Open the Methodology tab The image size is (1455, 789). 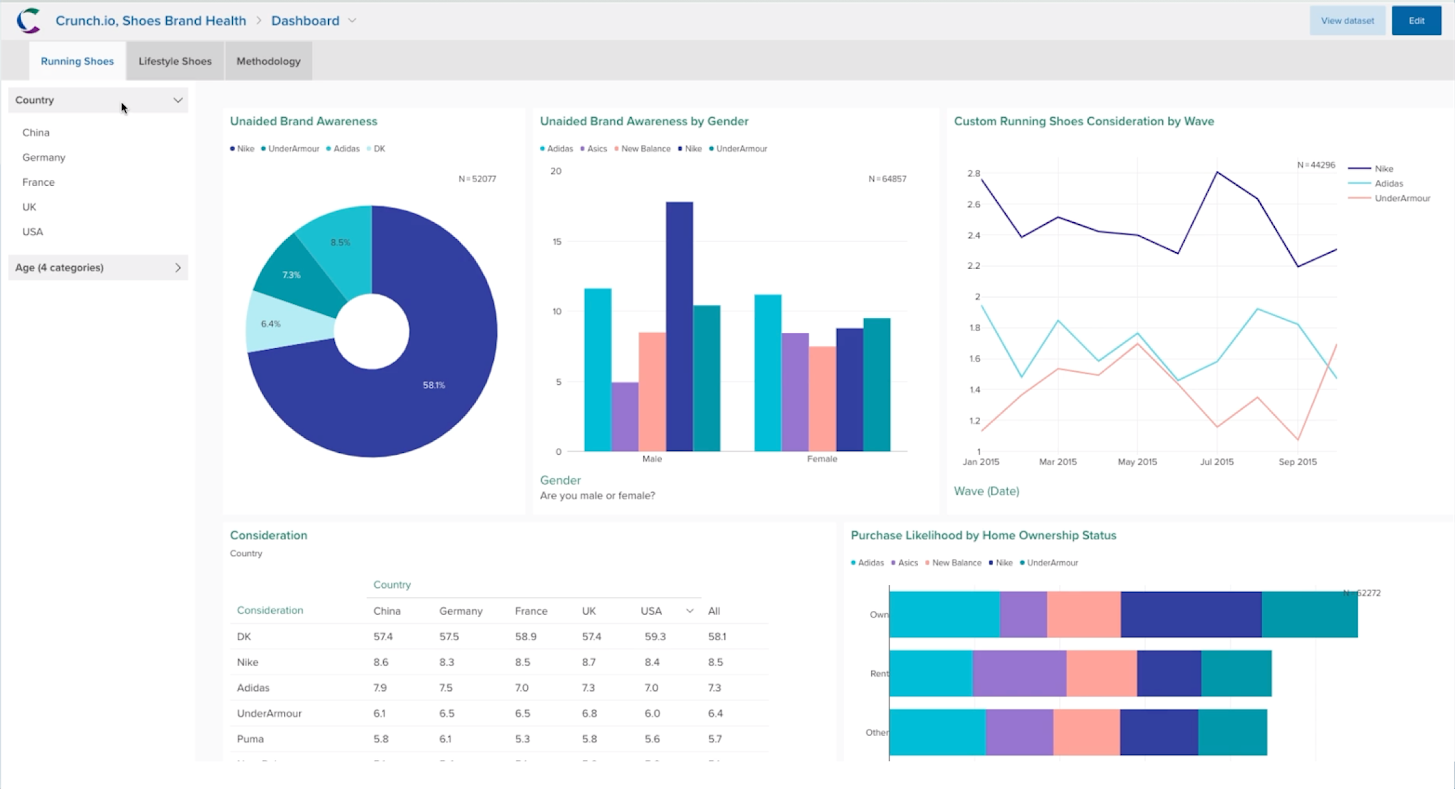coord(268,61)
